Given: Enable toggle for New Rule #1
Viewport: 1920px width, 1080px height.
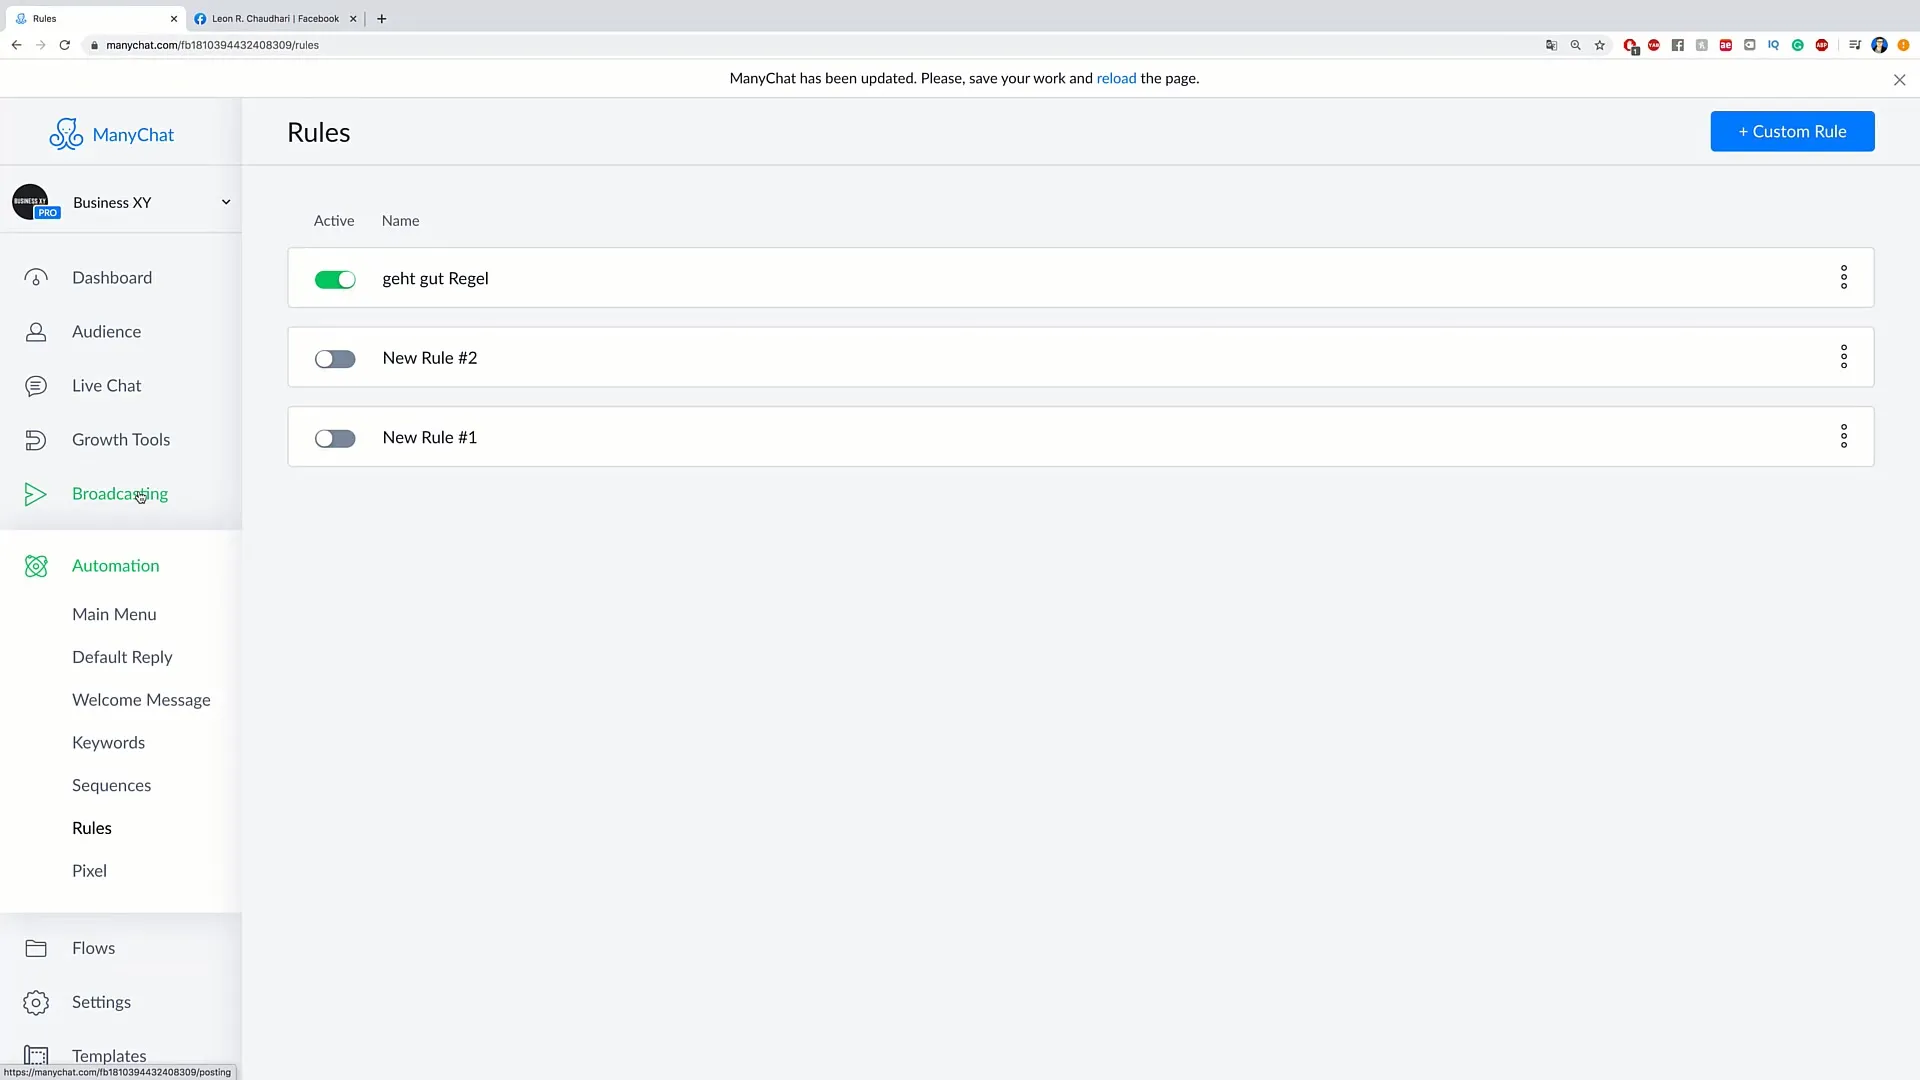Looking at the screenshot, I should [x=335, y=438].
